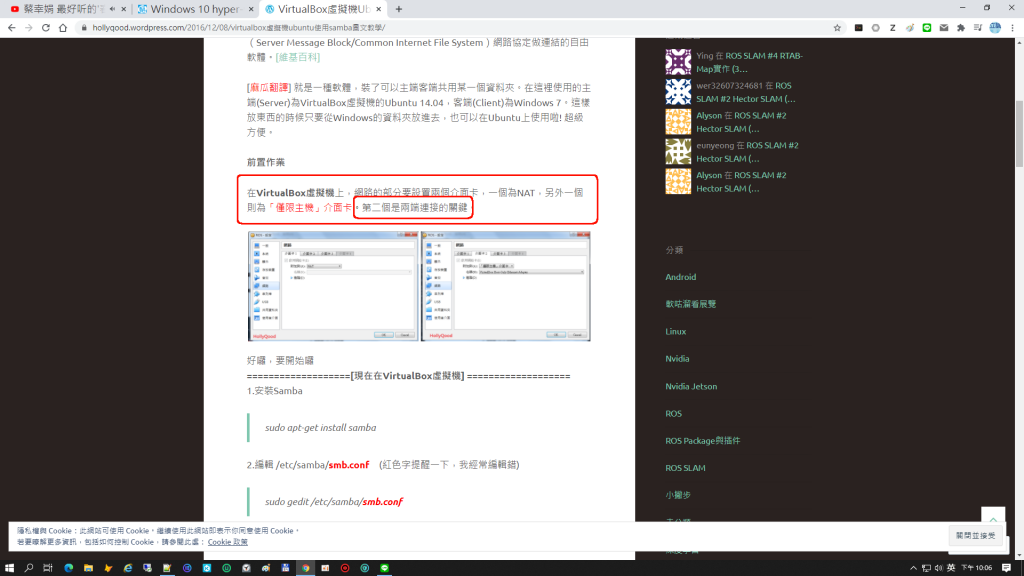The width and height of the screenshot is (1024, 576).
Task: Click the address bar URL field
Action: (x=457, y=27)
